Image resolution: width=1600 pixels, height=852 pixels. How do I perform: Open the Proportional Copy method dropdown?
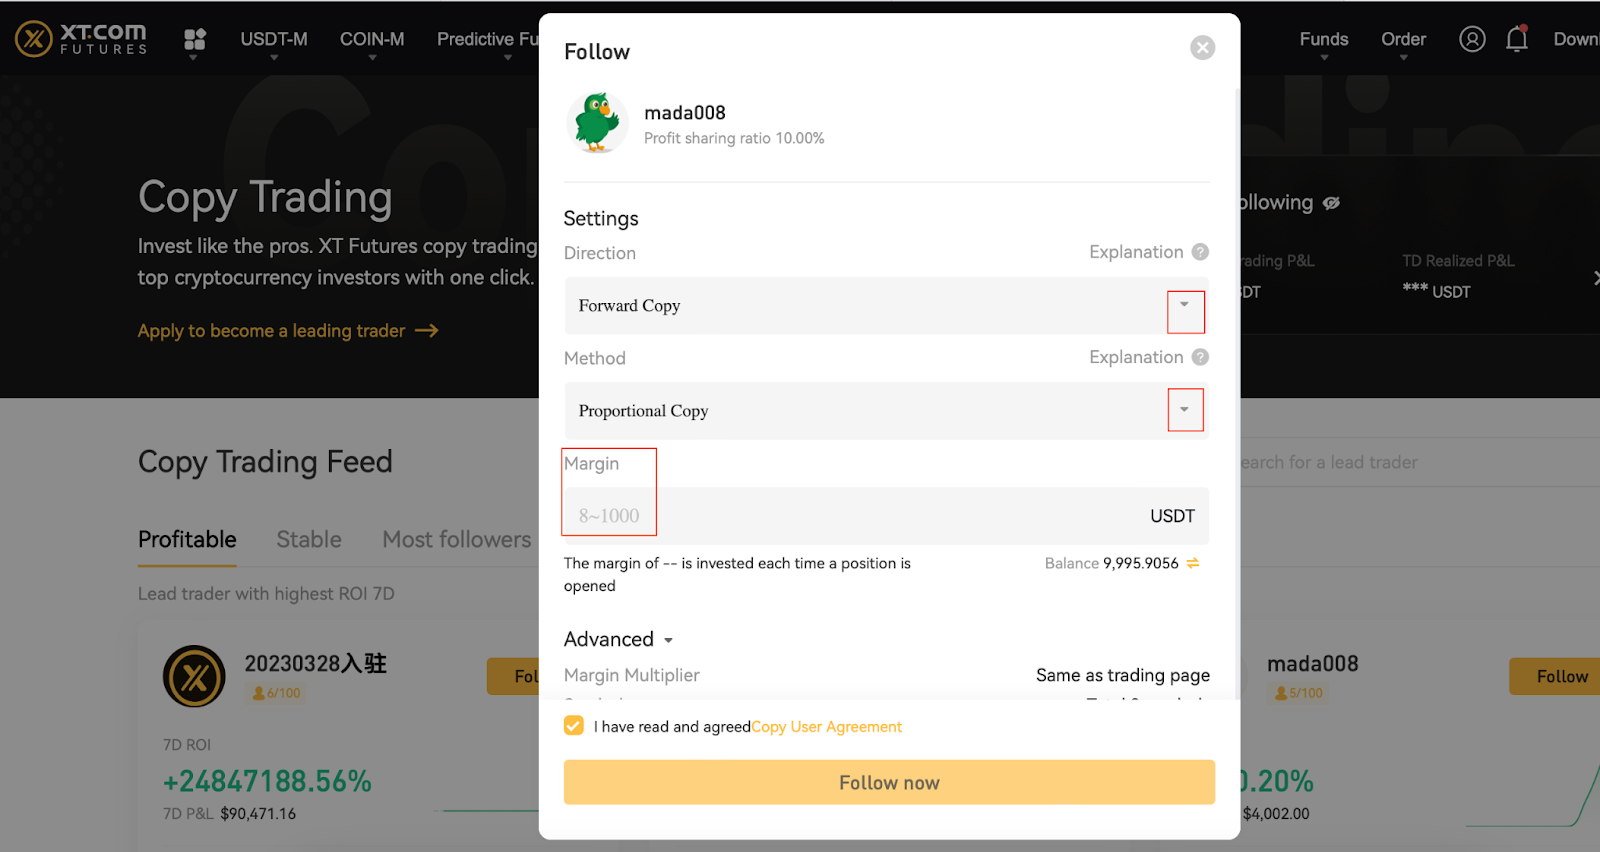pyautogui.click(x=1185, y=410)
